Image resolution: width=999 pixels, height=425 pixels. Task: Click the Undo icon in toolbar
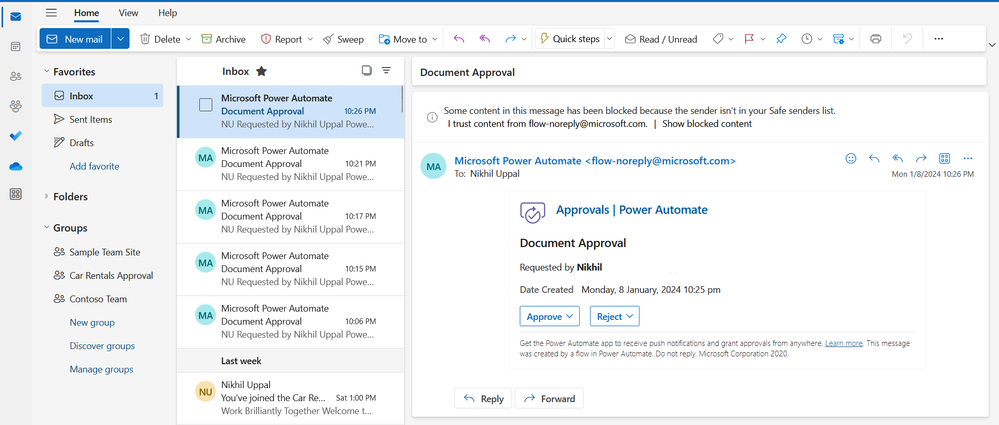pyautogui.click(x=907, y=39)
